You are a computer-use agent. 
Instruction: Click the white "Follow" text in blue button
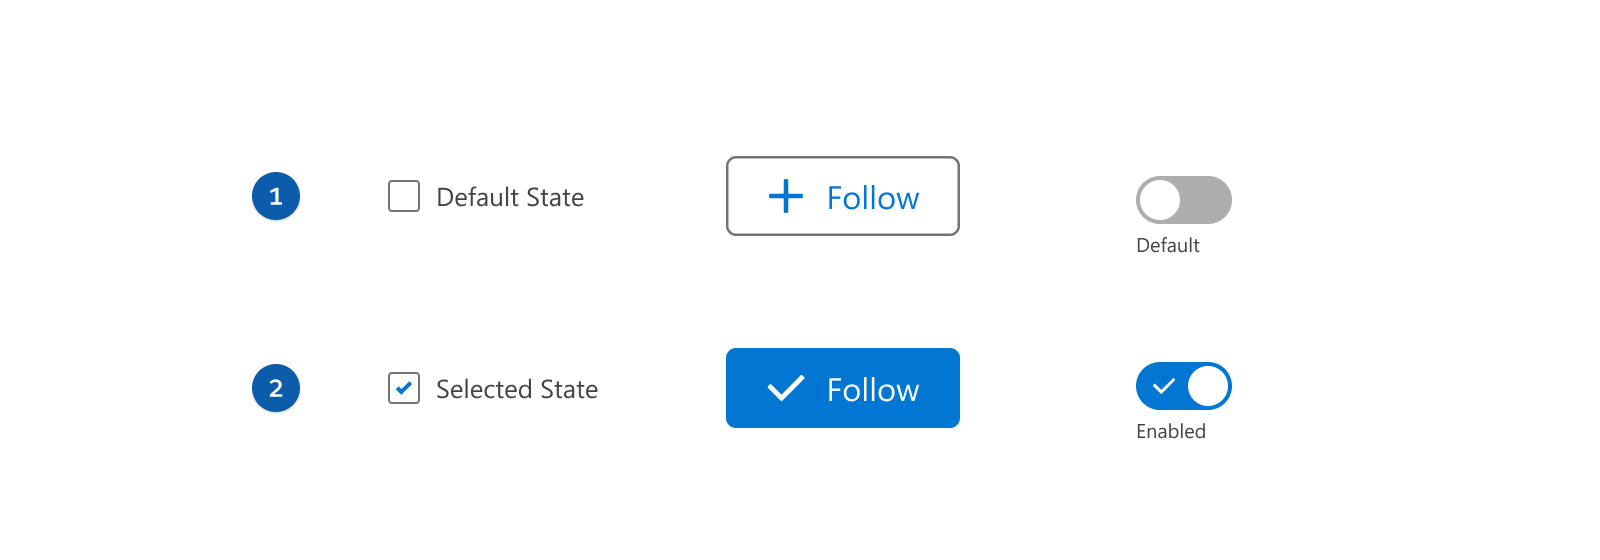[873, 390]
